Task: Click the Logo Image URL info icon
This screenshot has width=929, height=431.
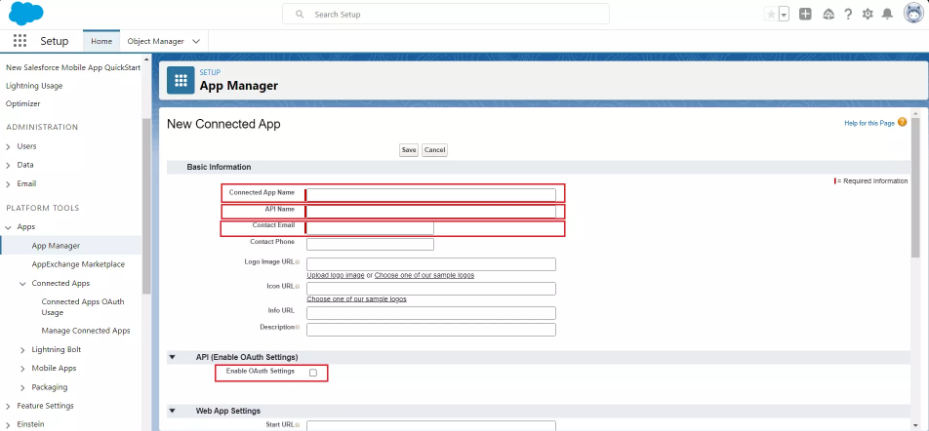Action: tap(297, 262)
